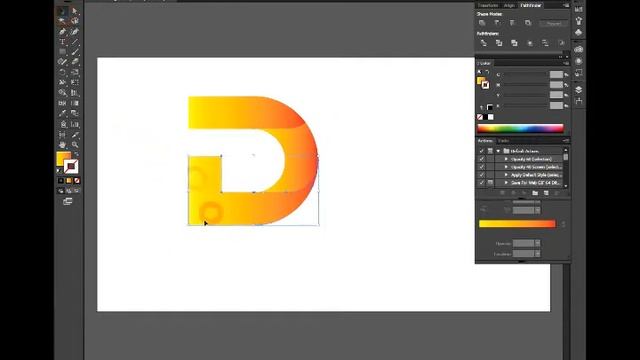Click Create New Action button
The image size is (640, 360).
pos(546,193)
